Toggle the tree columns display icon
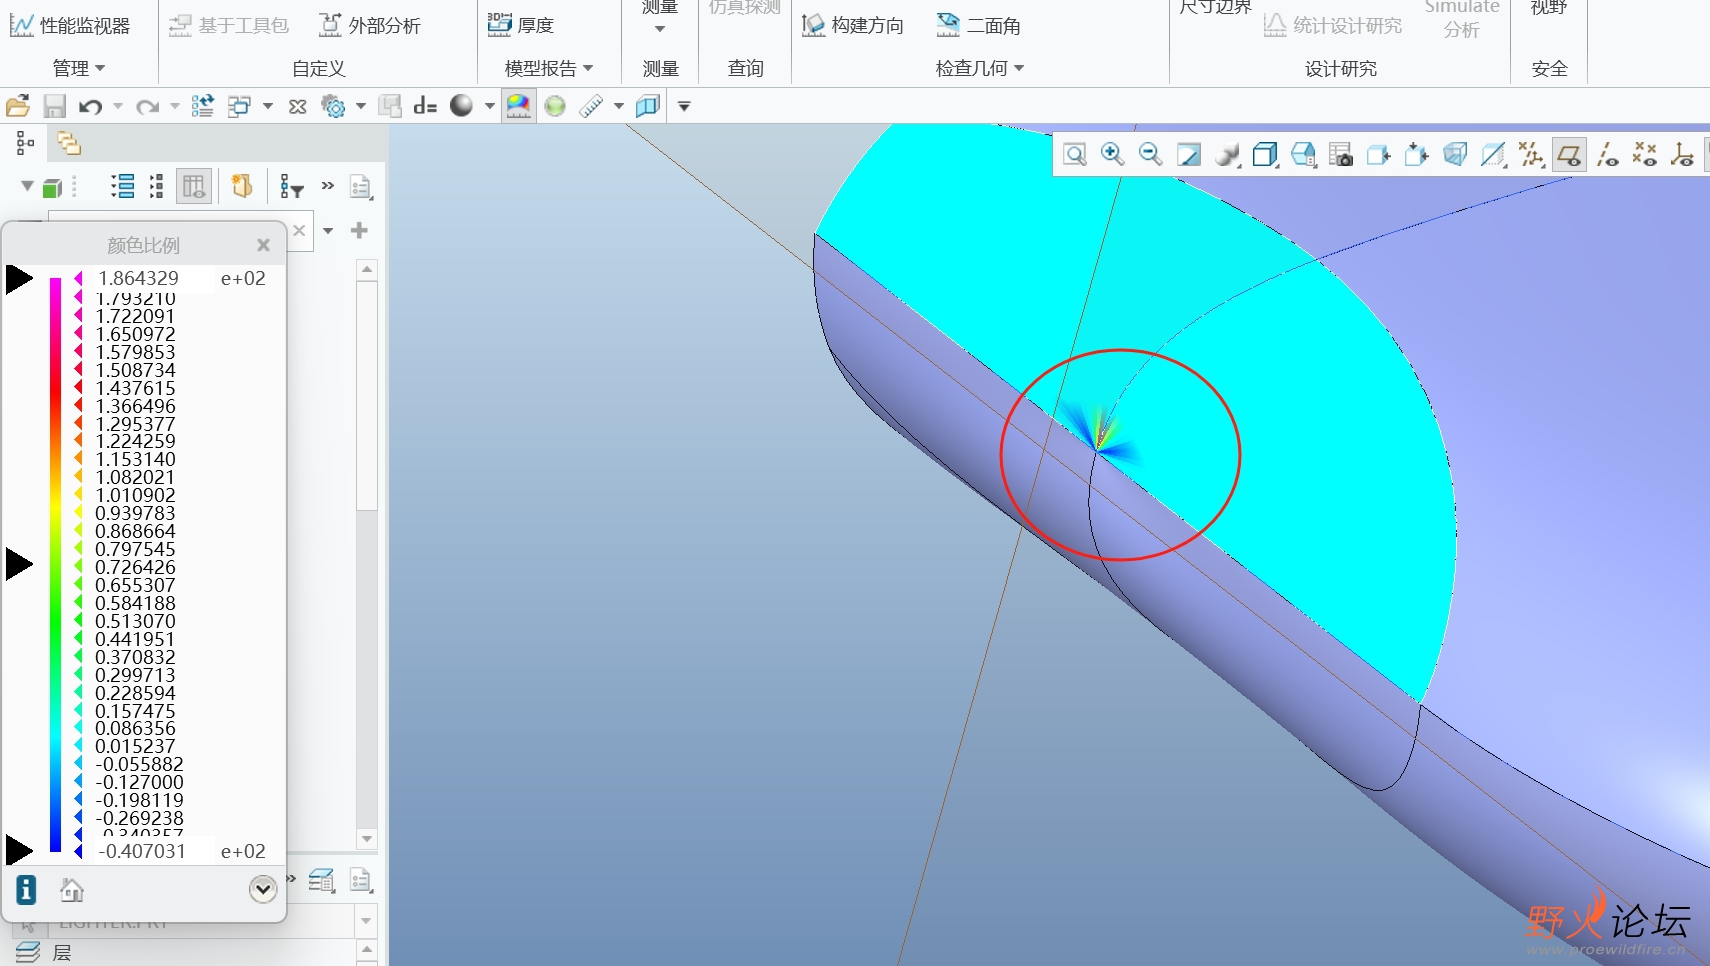The width and height of the screenshot is (1710, 966). tap(194, 187)
